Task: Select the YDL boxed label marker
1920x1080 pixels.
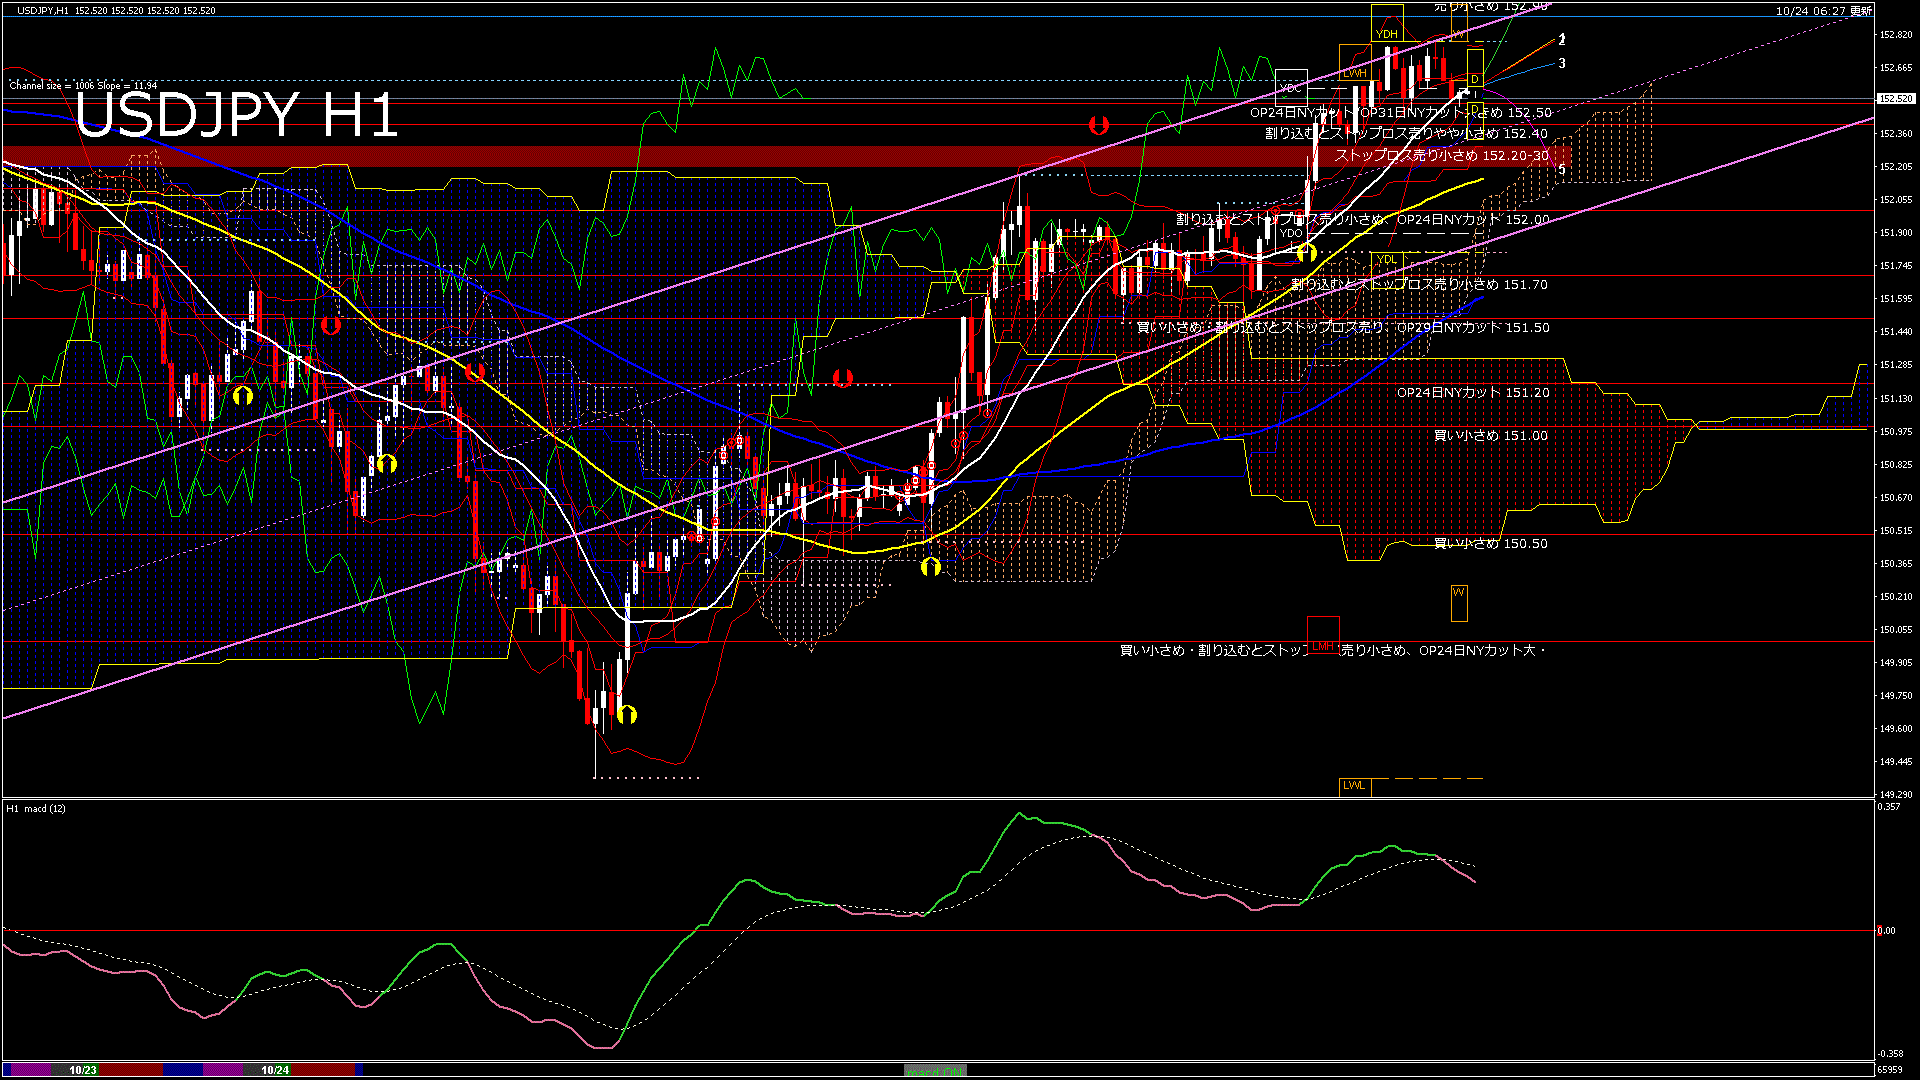Action: coord(1389,258)
